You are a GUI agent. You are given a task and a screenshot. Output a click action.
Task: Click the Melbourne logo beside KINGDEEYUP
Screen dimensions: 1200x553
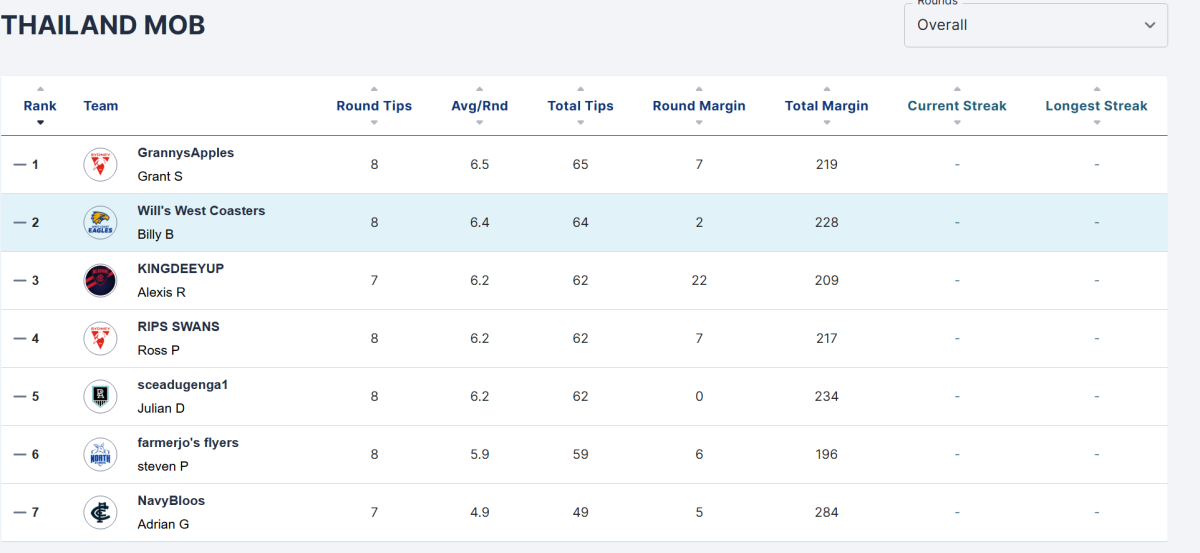[x=100, y=280]
